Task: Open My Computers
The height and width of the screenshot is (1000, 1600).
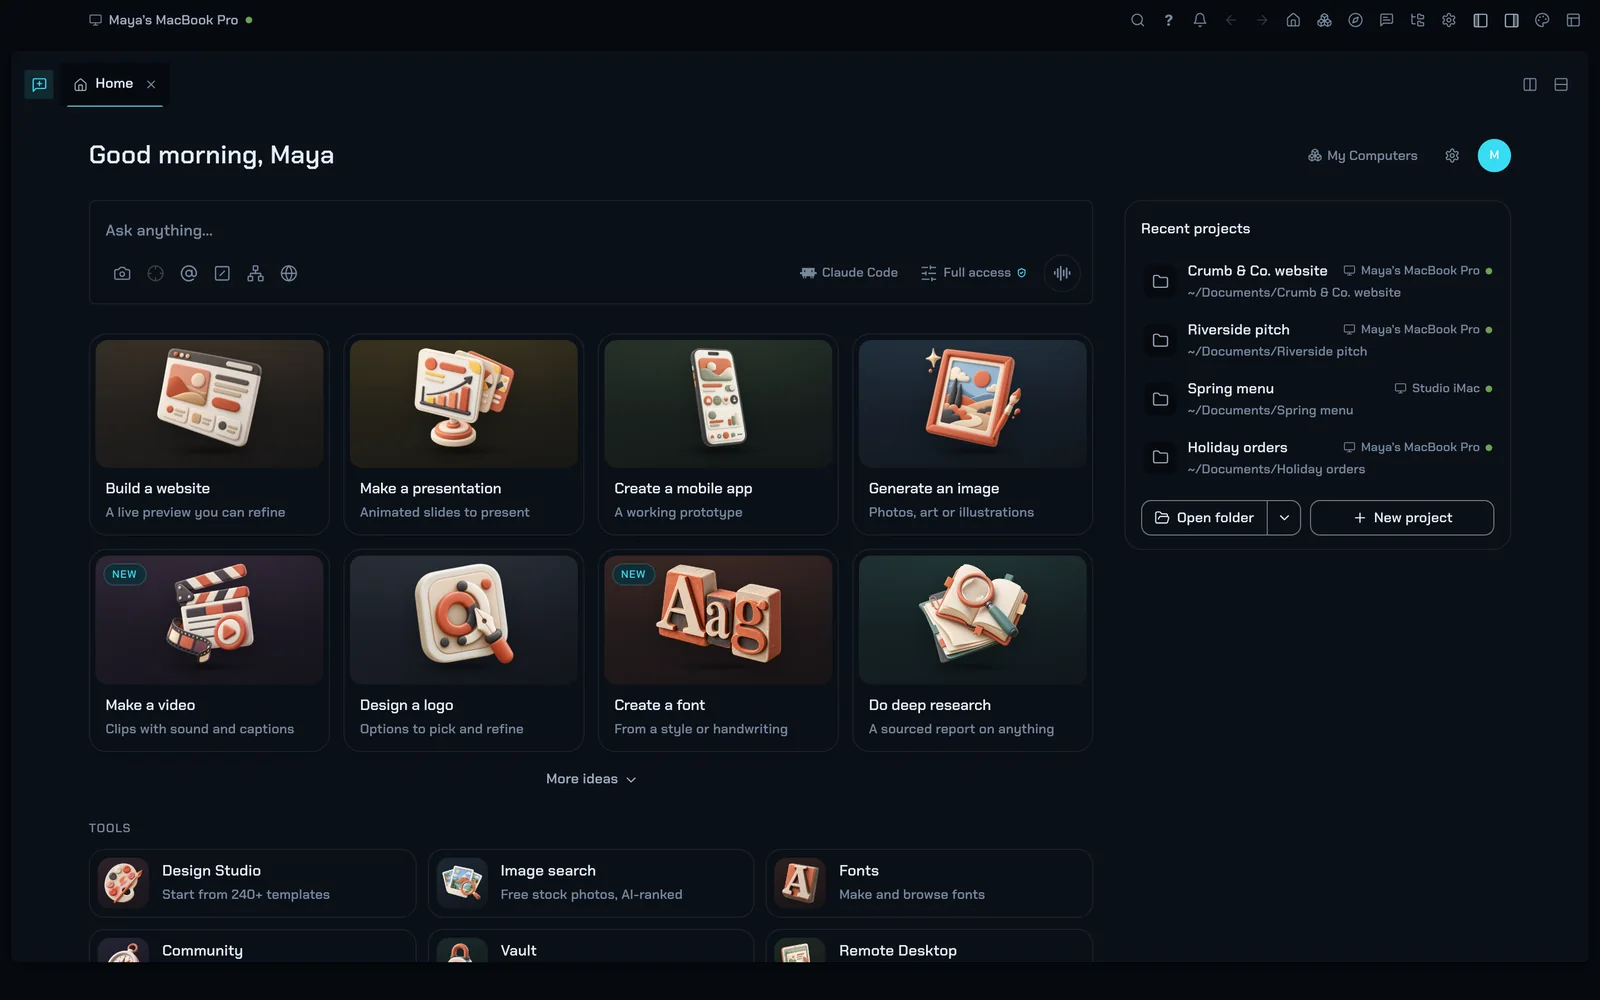Action: tap(1362, 156)
